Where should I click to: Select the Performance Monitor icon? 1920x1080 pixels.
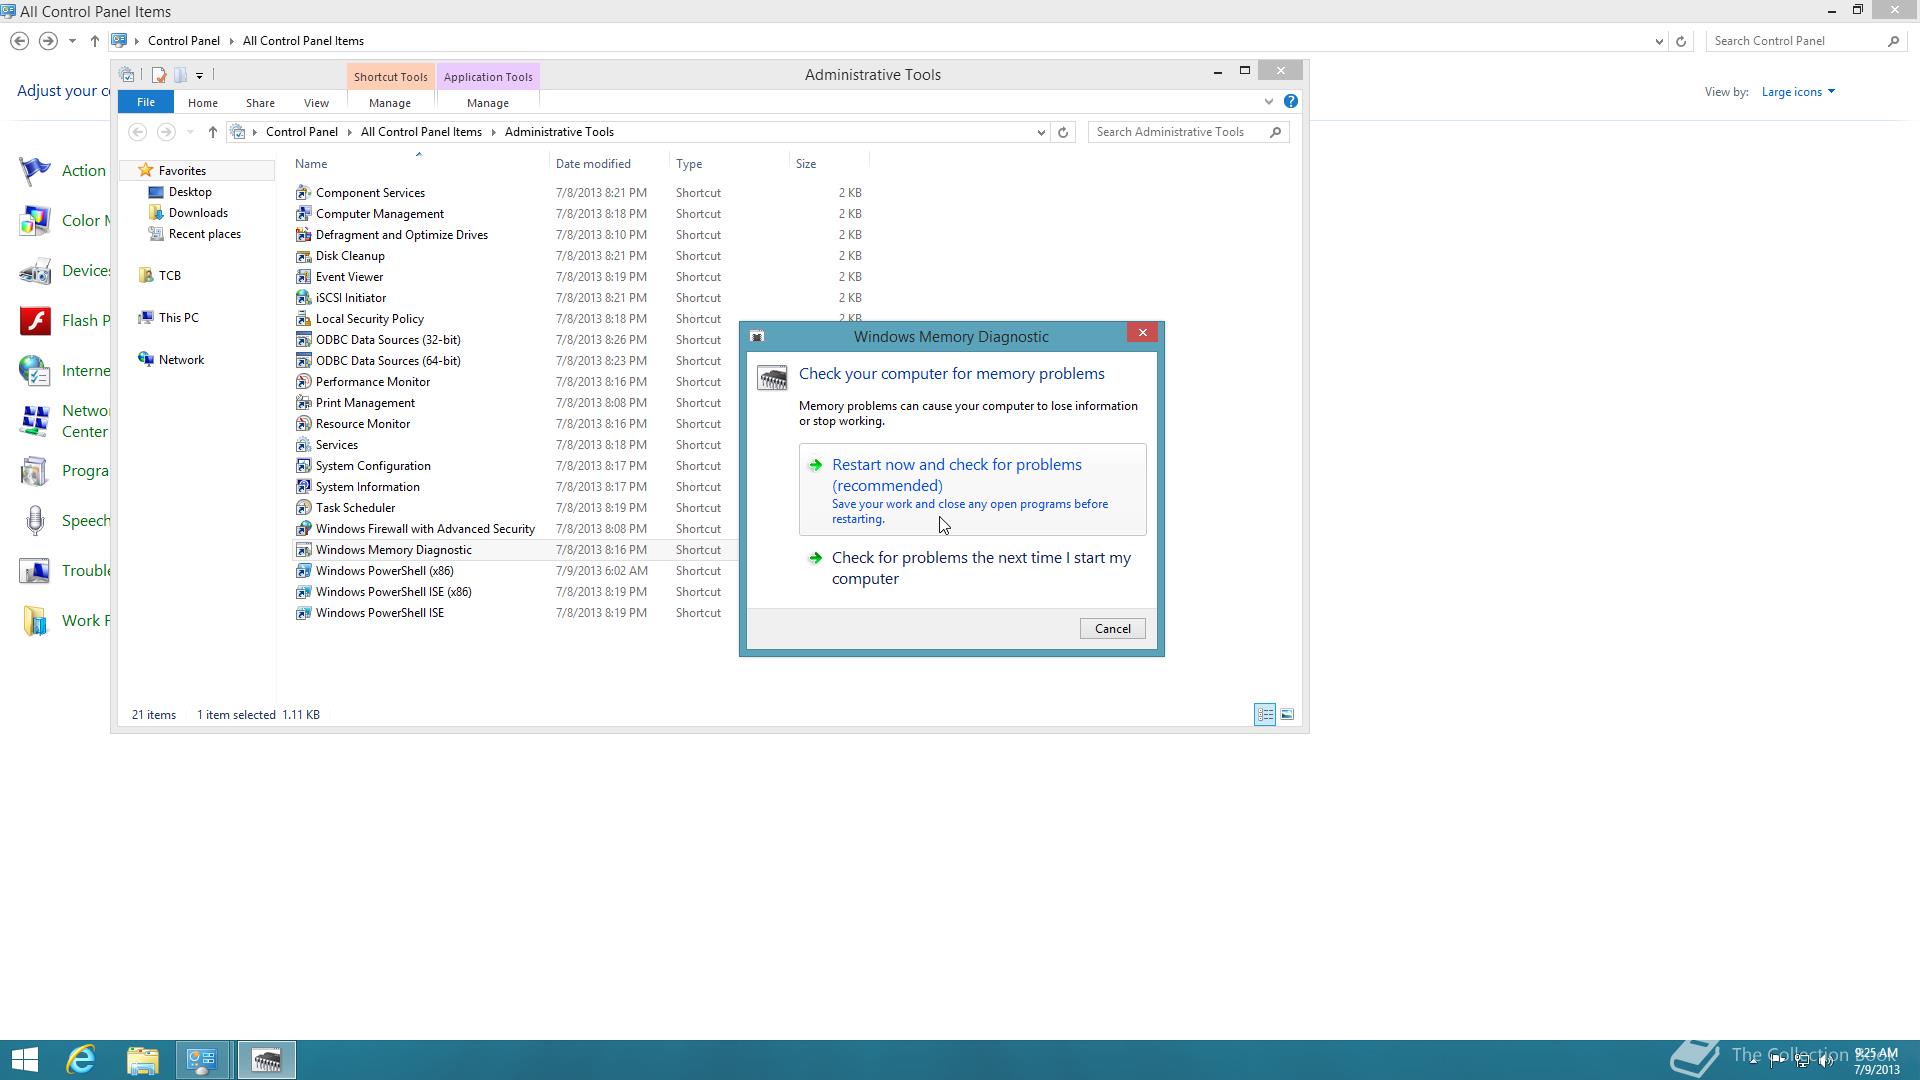[x=303, y=382]
